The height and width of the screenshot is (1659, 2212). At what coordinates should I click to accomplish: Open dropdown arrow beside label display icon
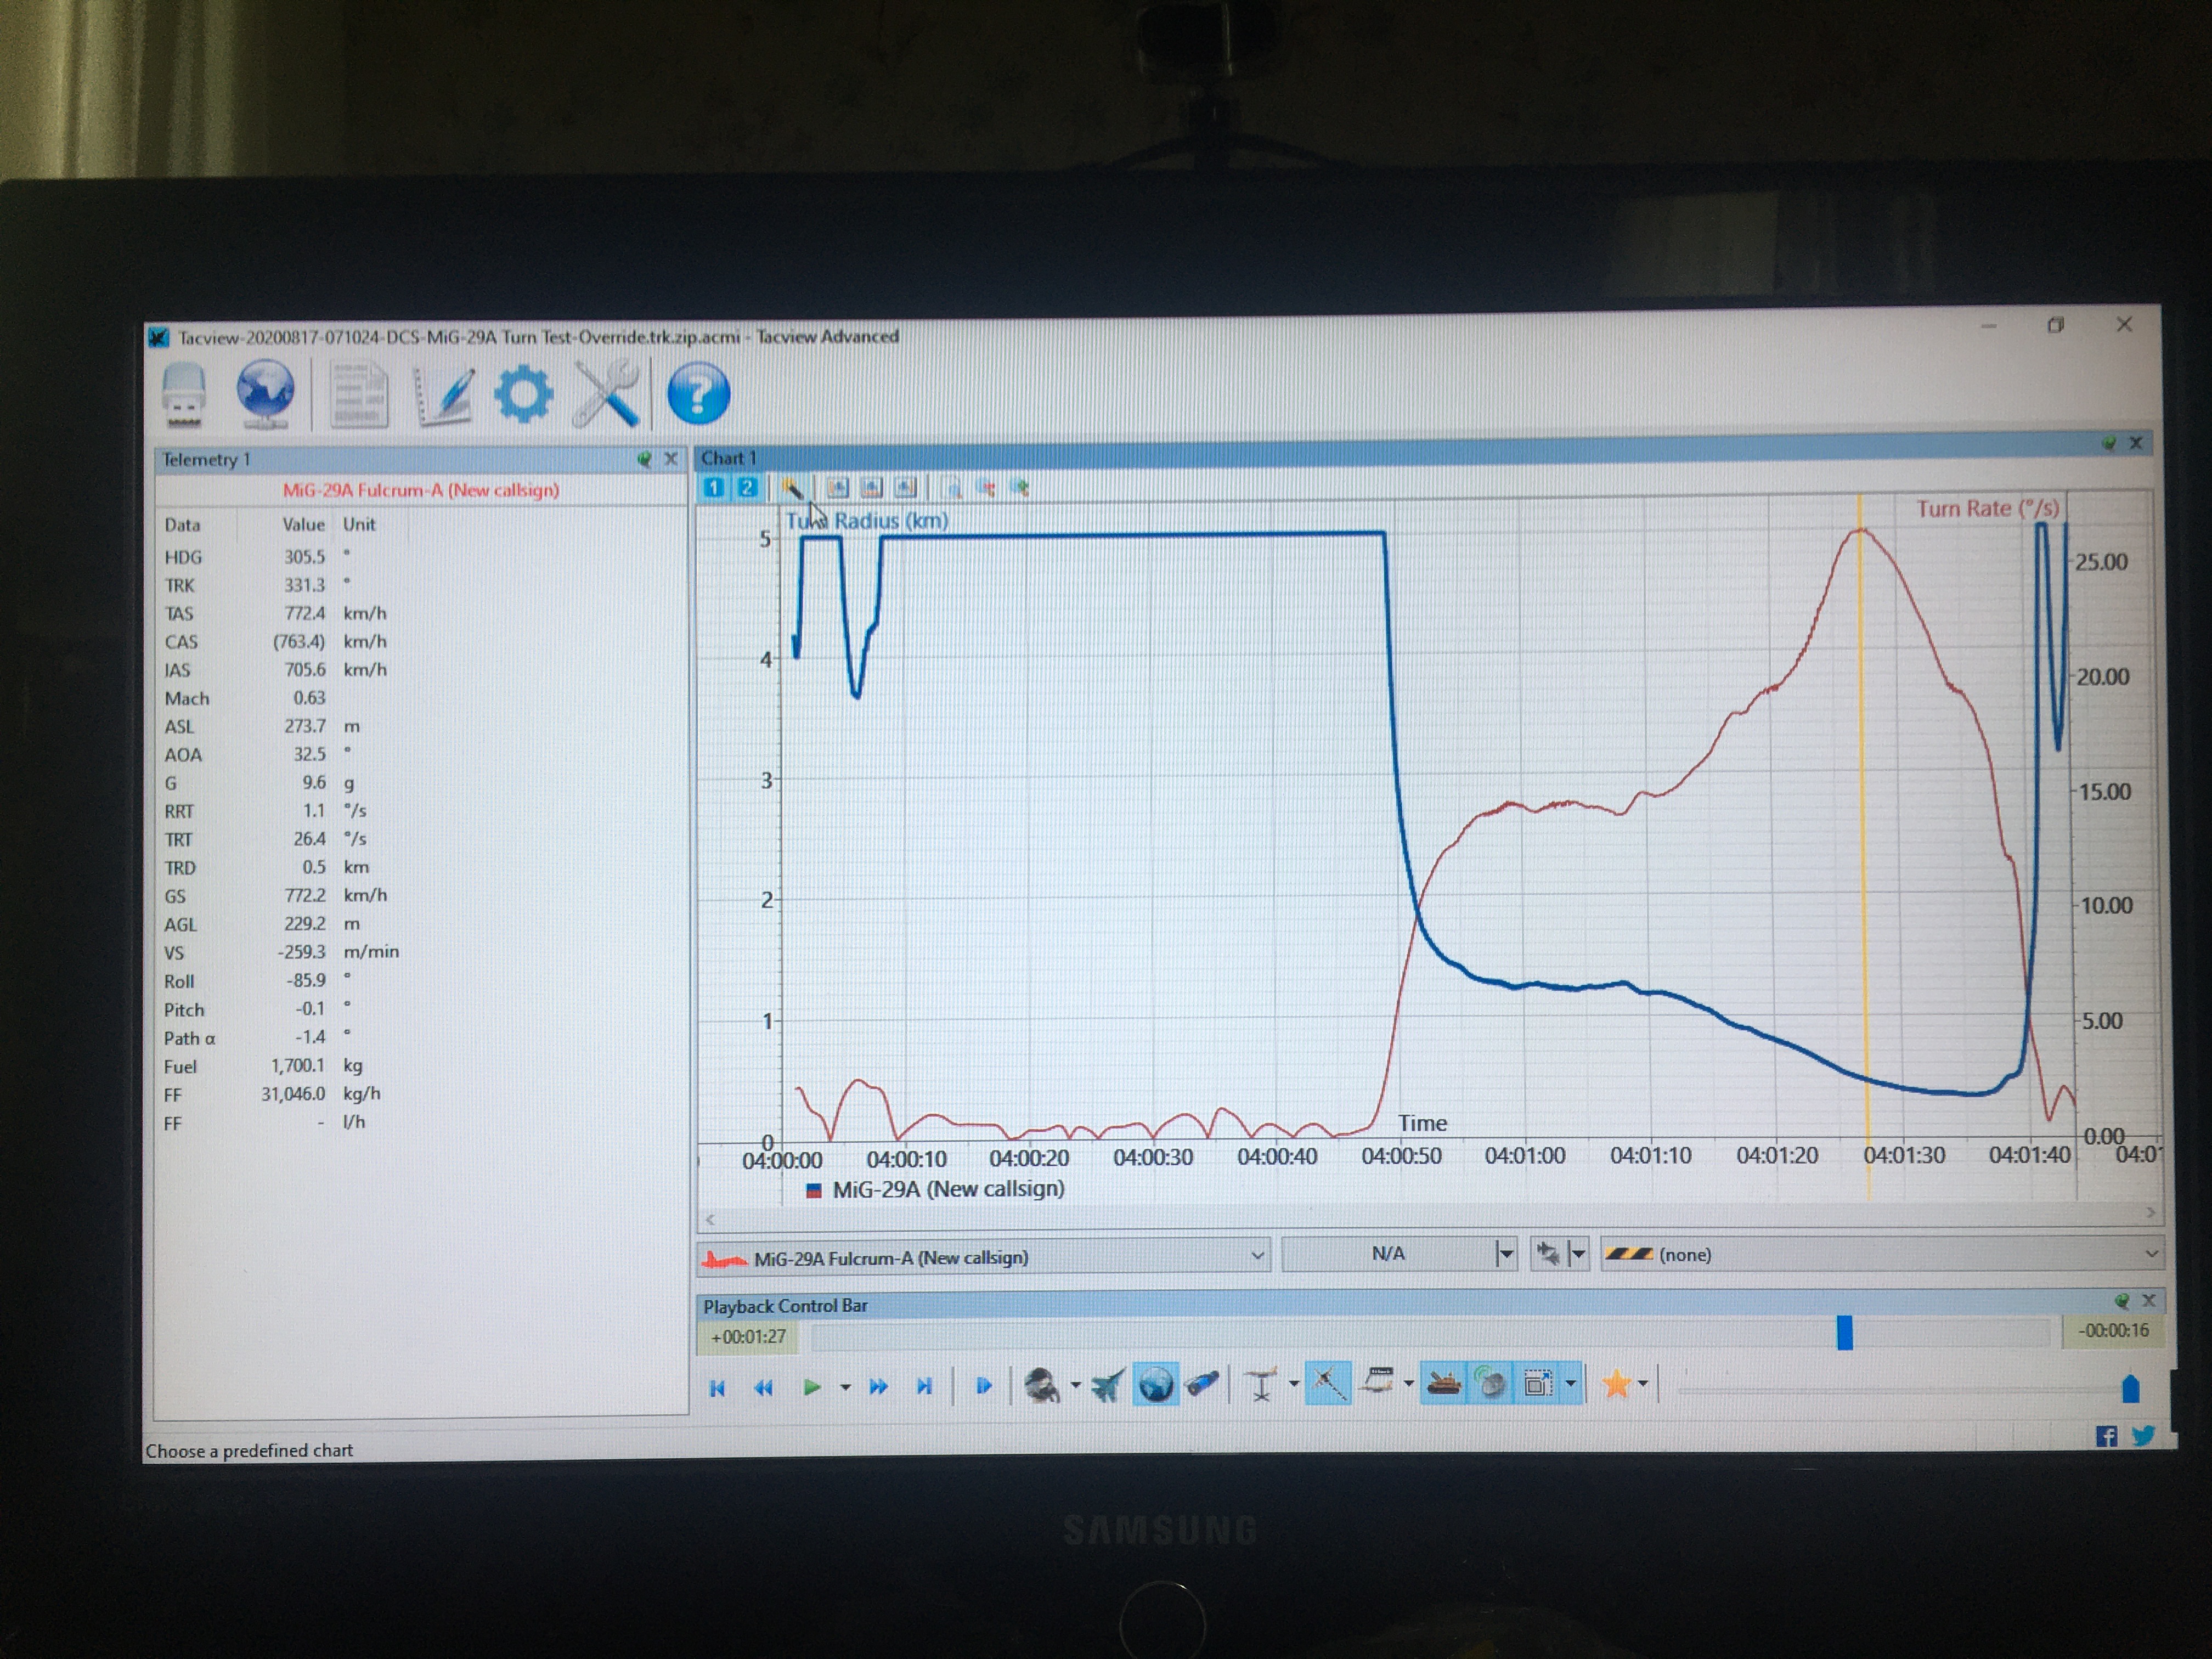tap(1408, 1383)
